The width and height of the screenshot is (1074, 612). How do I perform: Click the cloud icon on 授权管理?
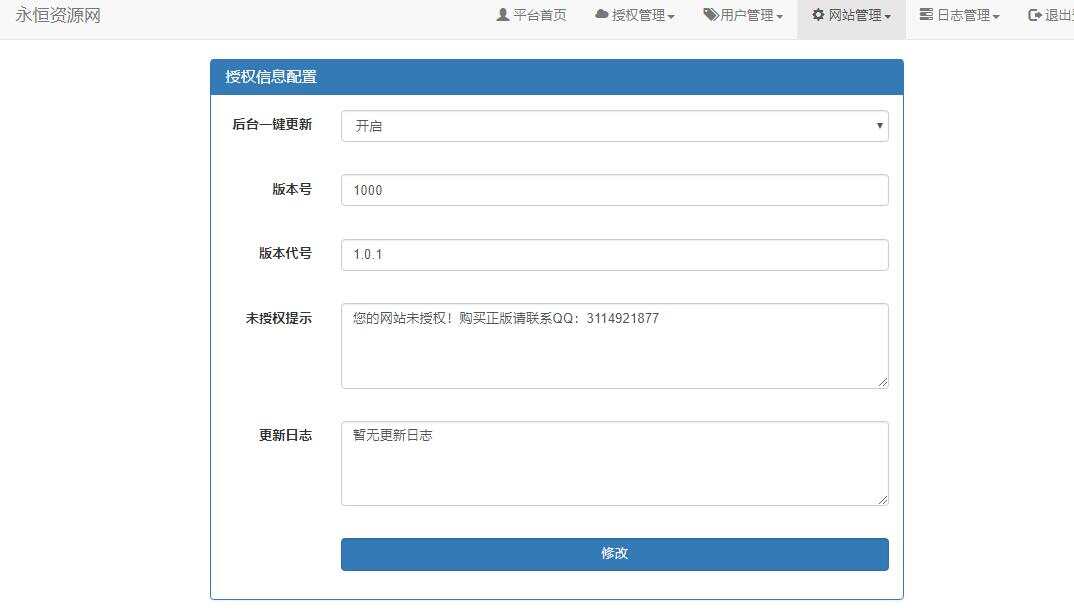pyautogui.click(x=600, y=15)
